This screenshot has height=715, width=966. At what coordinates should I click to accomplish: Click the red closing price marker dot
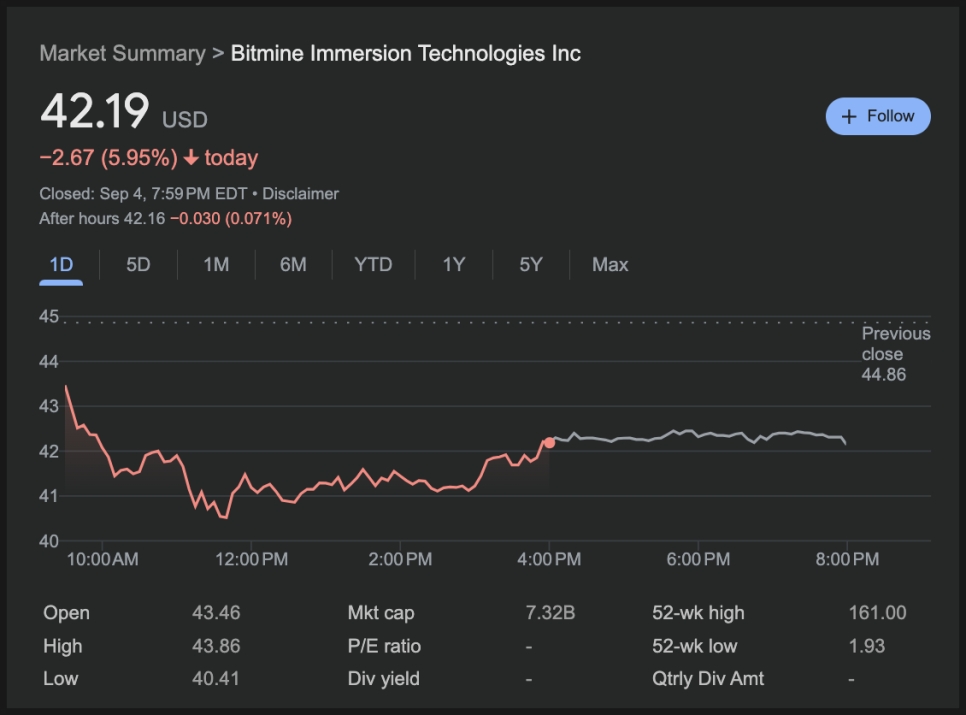pos(550,443)
